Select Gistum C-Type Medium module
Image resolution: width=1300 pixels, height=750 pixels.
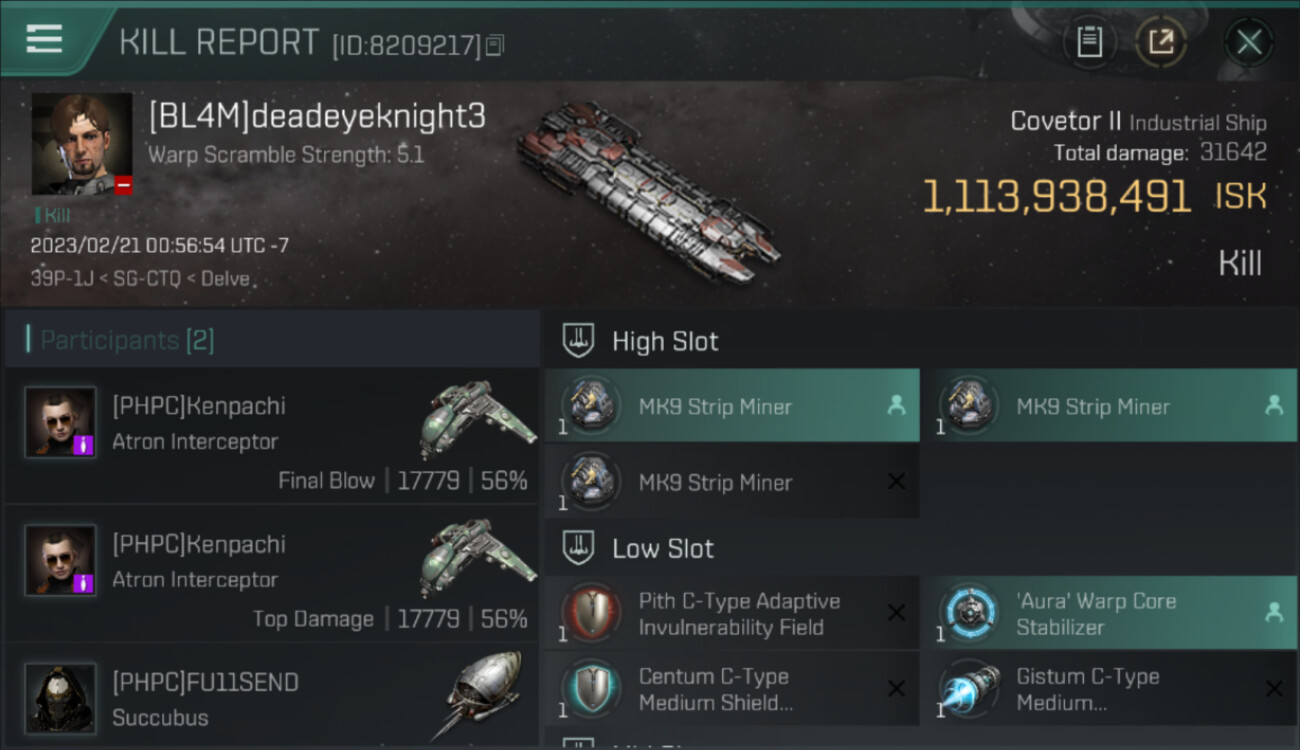(x=1108, y=689)
